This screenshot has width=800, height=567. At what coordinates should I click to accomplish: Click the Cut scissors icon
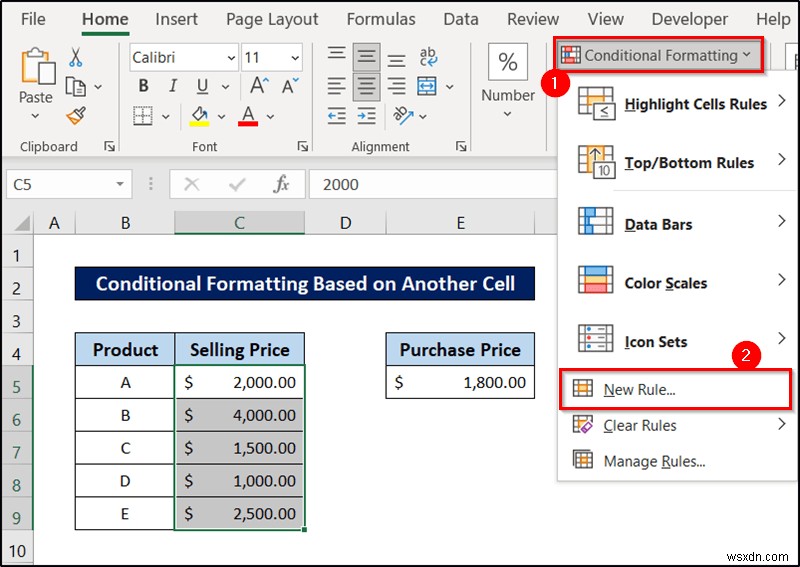(x=76, y=57)
